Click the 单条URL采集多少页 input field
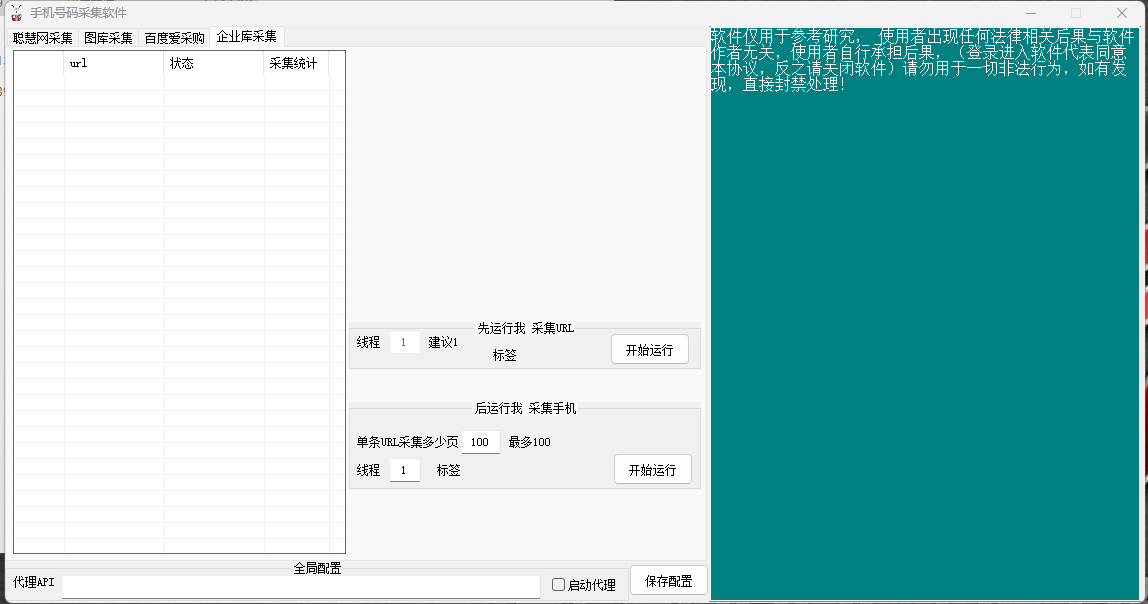 (480, 442)
